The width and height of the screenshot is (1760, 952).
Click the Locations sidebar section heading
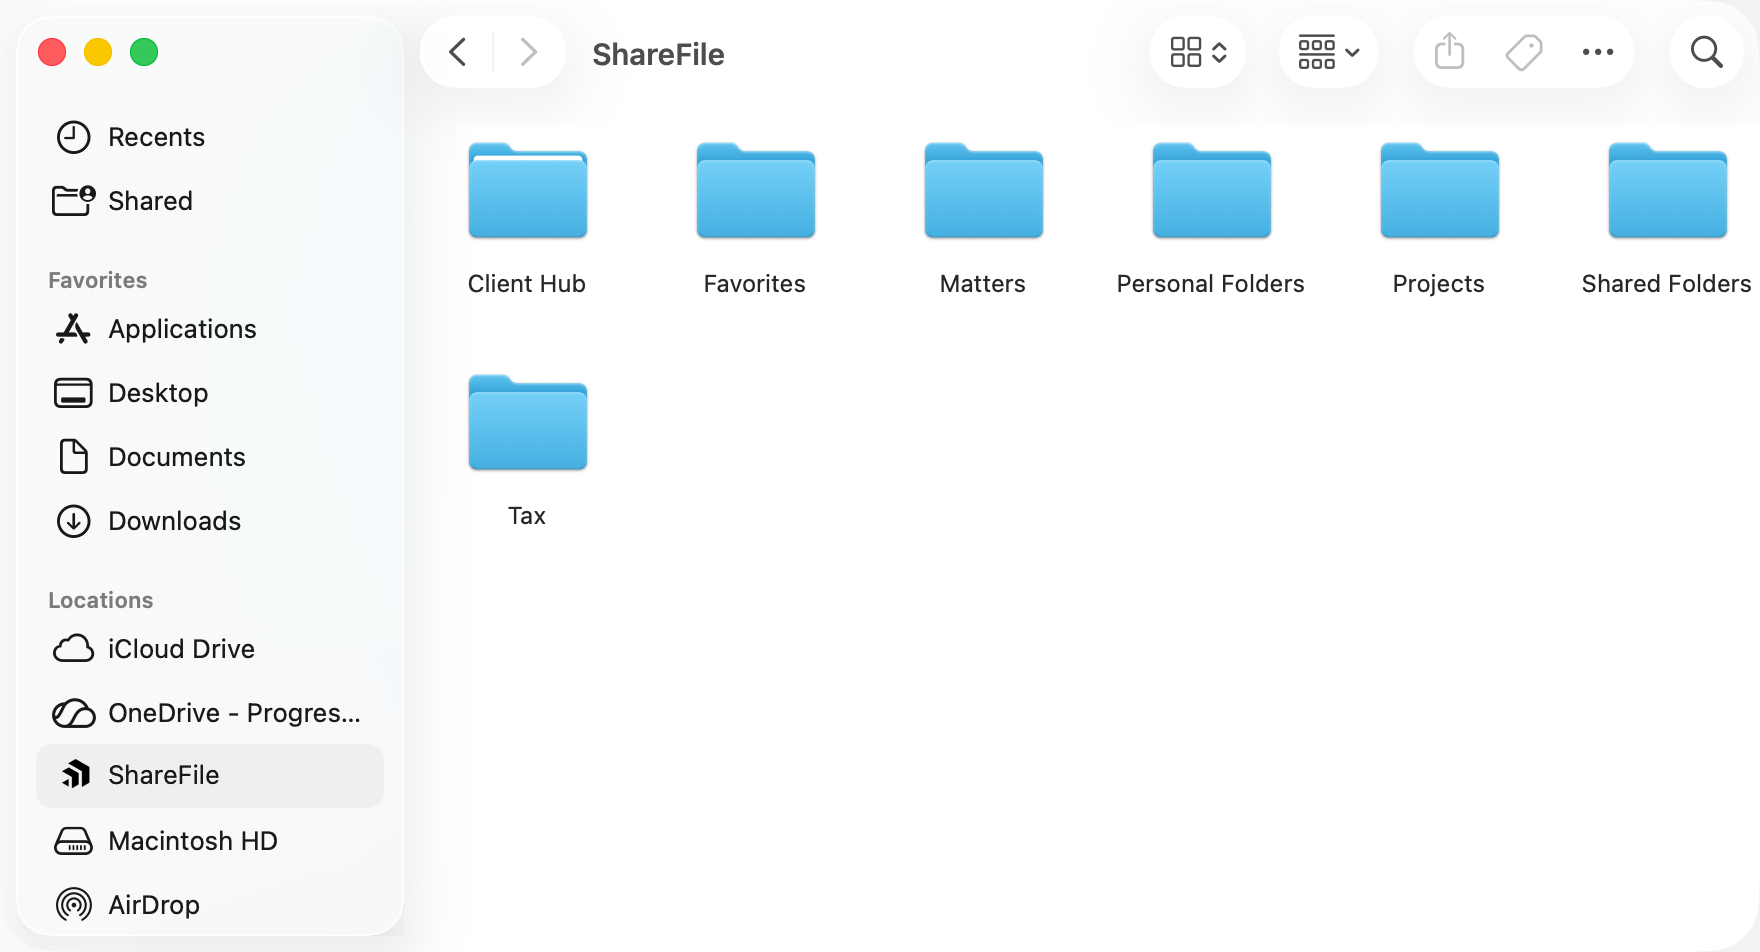(101, 600)
